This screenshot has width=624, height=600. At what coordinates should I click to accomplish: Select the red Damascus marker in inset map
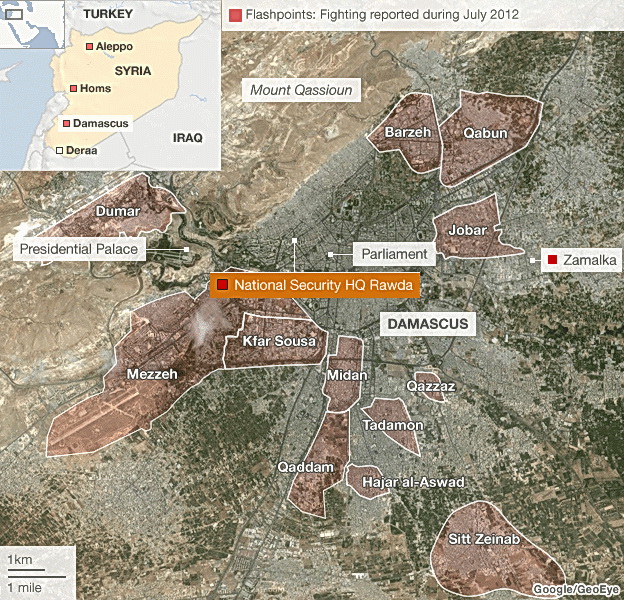66,123
